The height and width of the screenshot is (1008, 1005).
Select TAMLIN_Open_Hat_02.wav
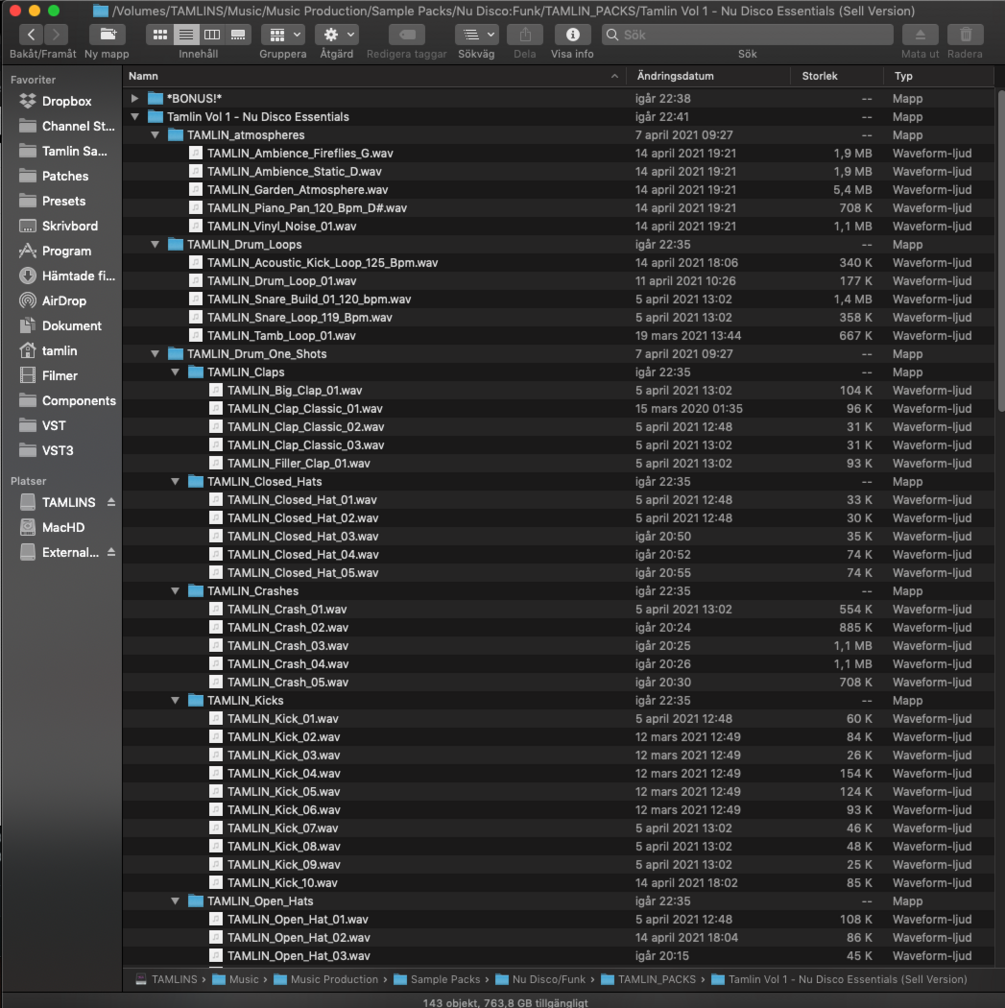click(x=558, y=937)
